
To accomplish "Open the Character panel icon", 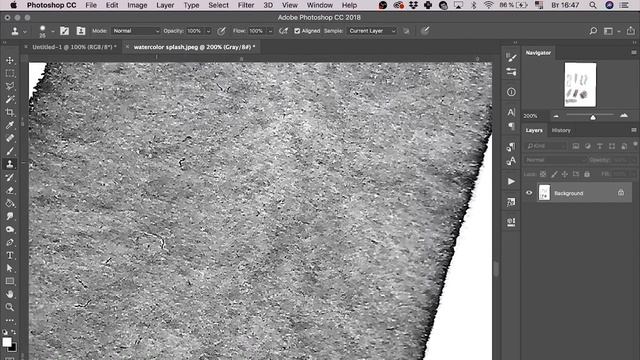I will 511,112.
